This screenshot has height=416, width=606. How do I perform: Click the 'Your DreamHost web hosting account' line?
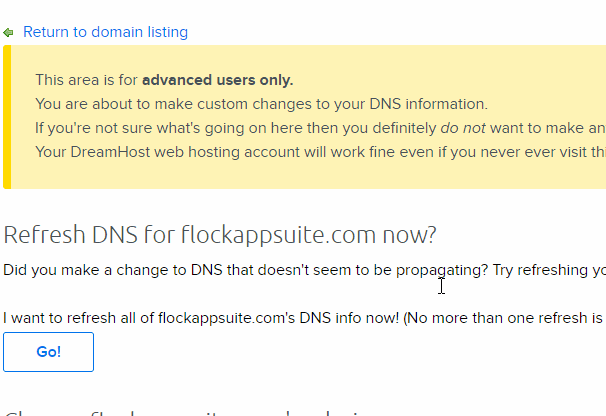coord(320,152)
